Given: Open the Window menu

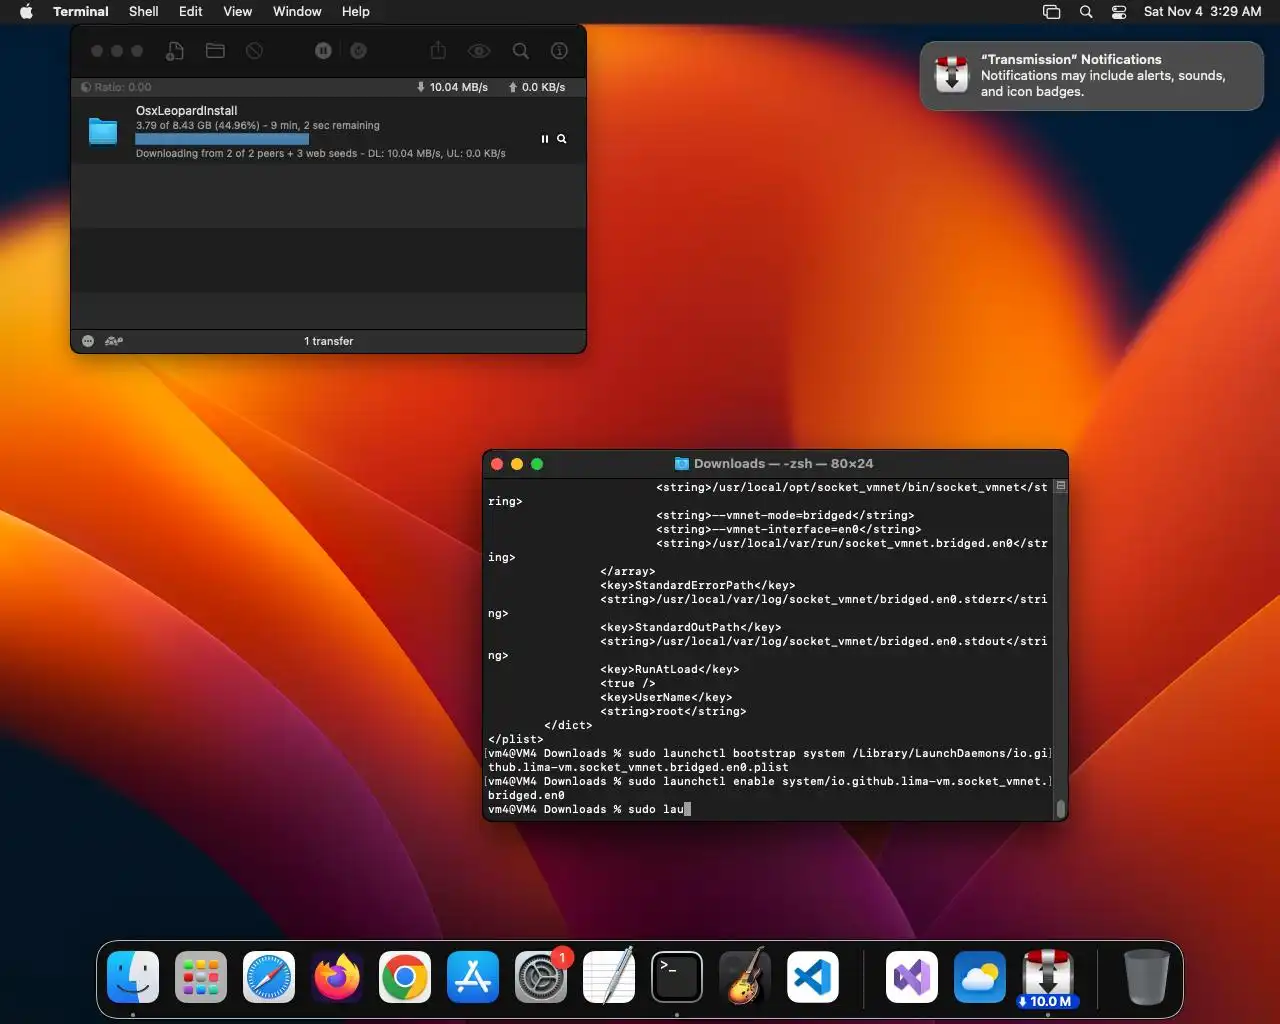Looking at the screenshot, I should pos(297,12).
